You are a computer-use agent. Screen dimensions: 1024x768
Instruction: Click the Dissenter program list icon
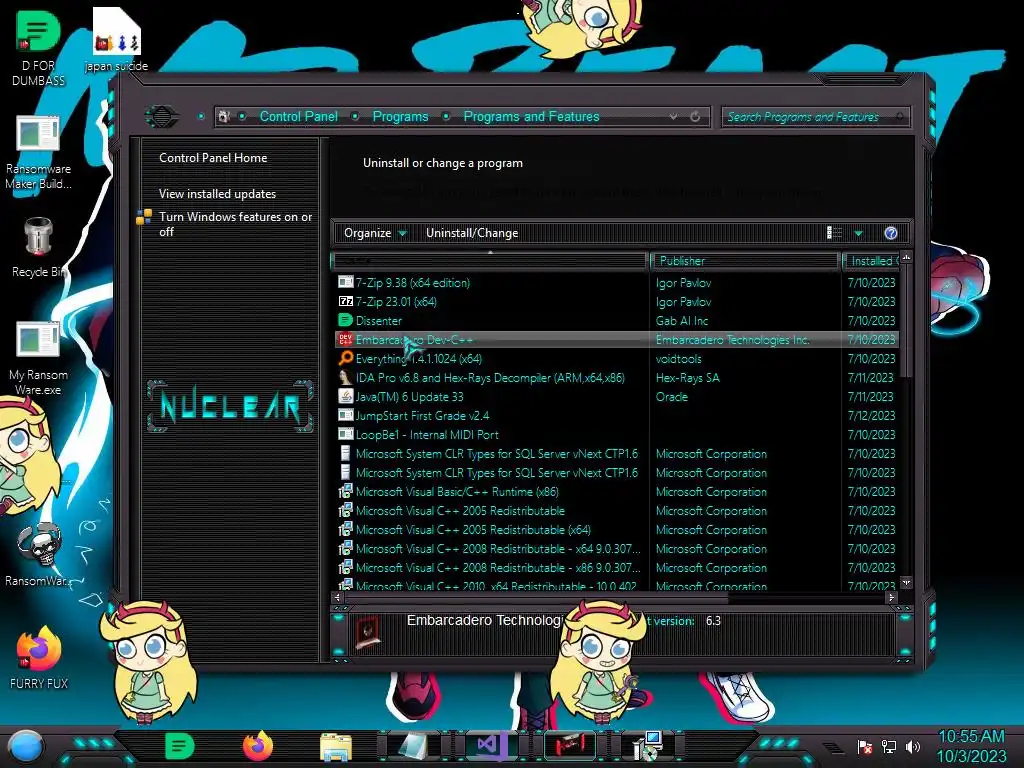(345, 320)
